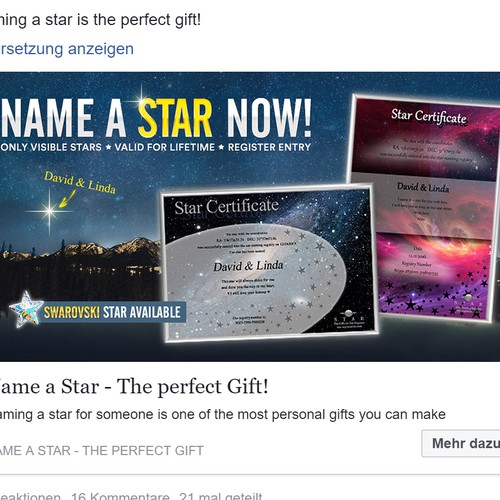Image resolution: width=500 pixels, height=500 pixels.
Task: Open 'Name a Star - The perfect Gift!' headline
Action: pos(134,387)
